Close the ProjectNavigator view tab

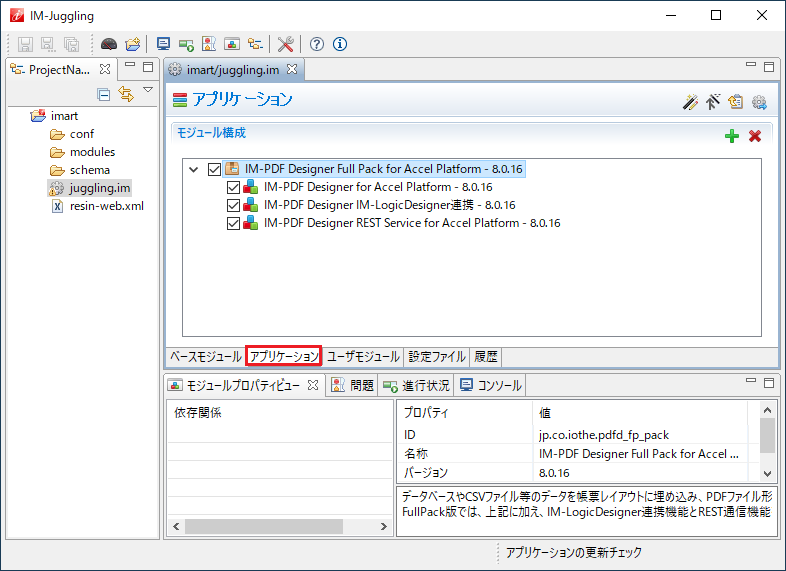click(105, 69)
